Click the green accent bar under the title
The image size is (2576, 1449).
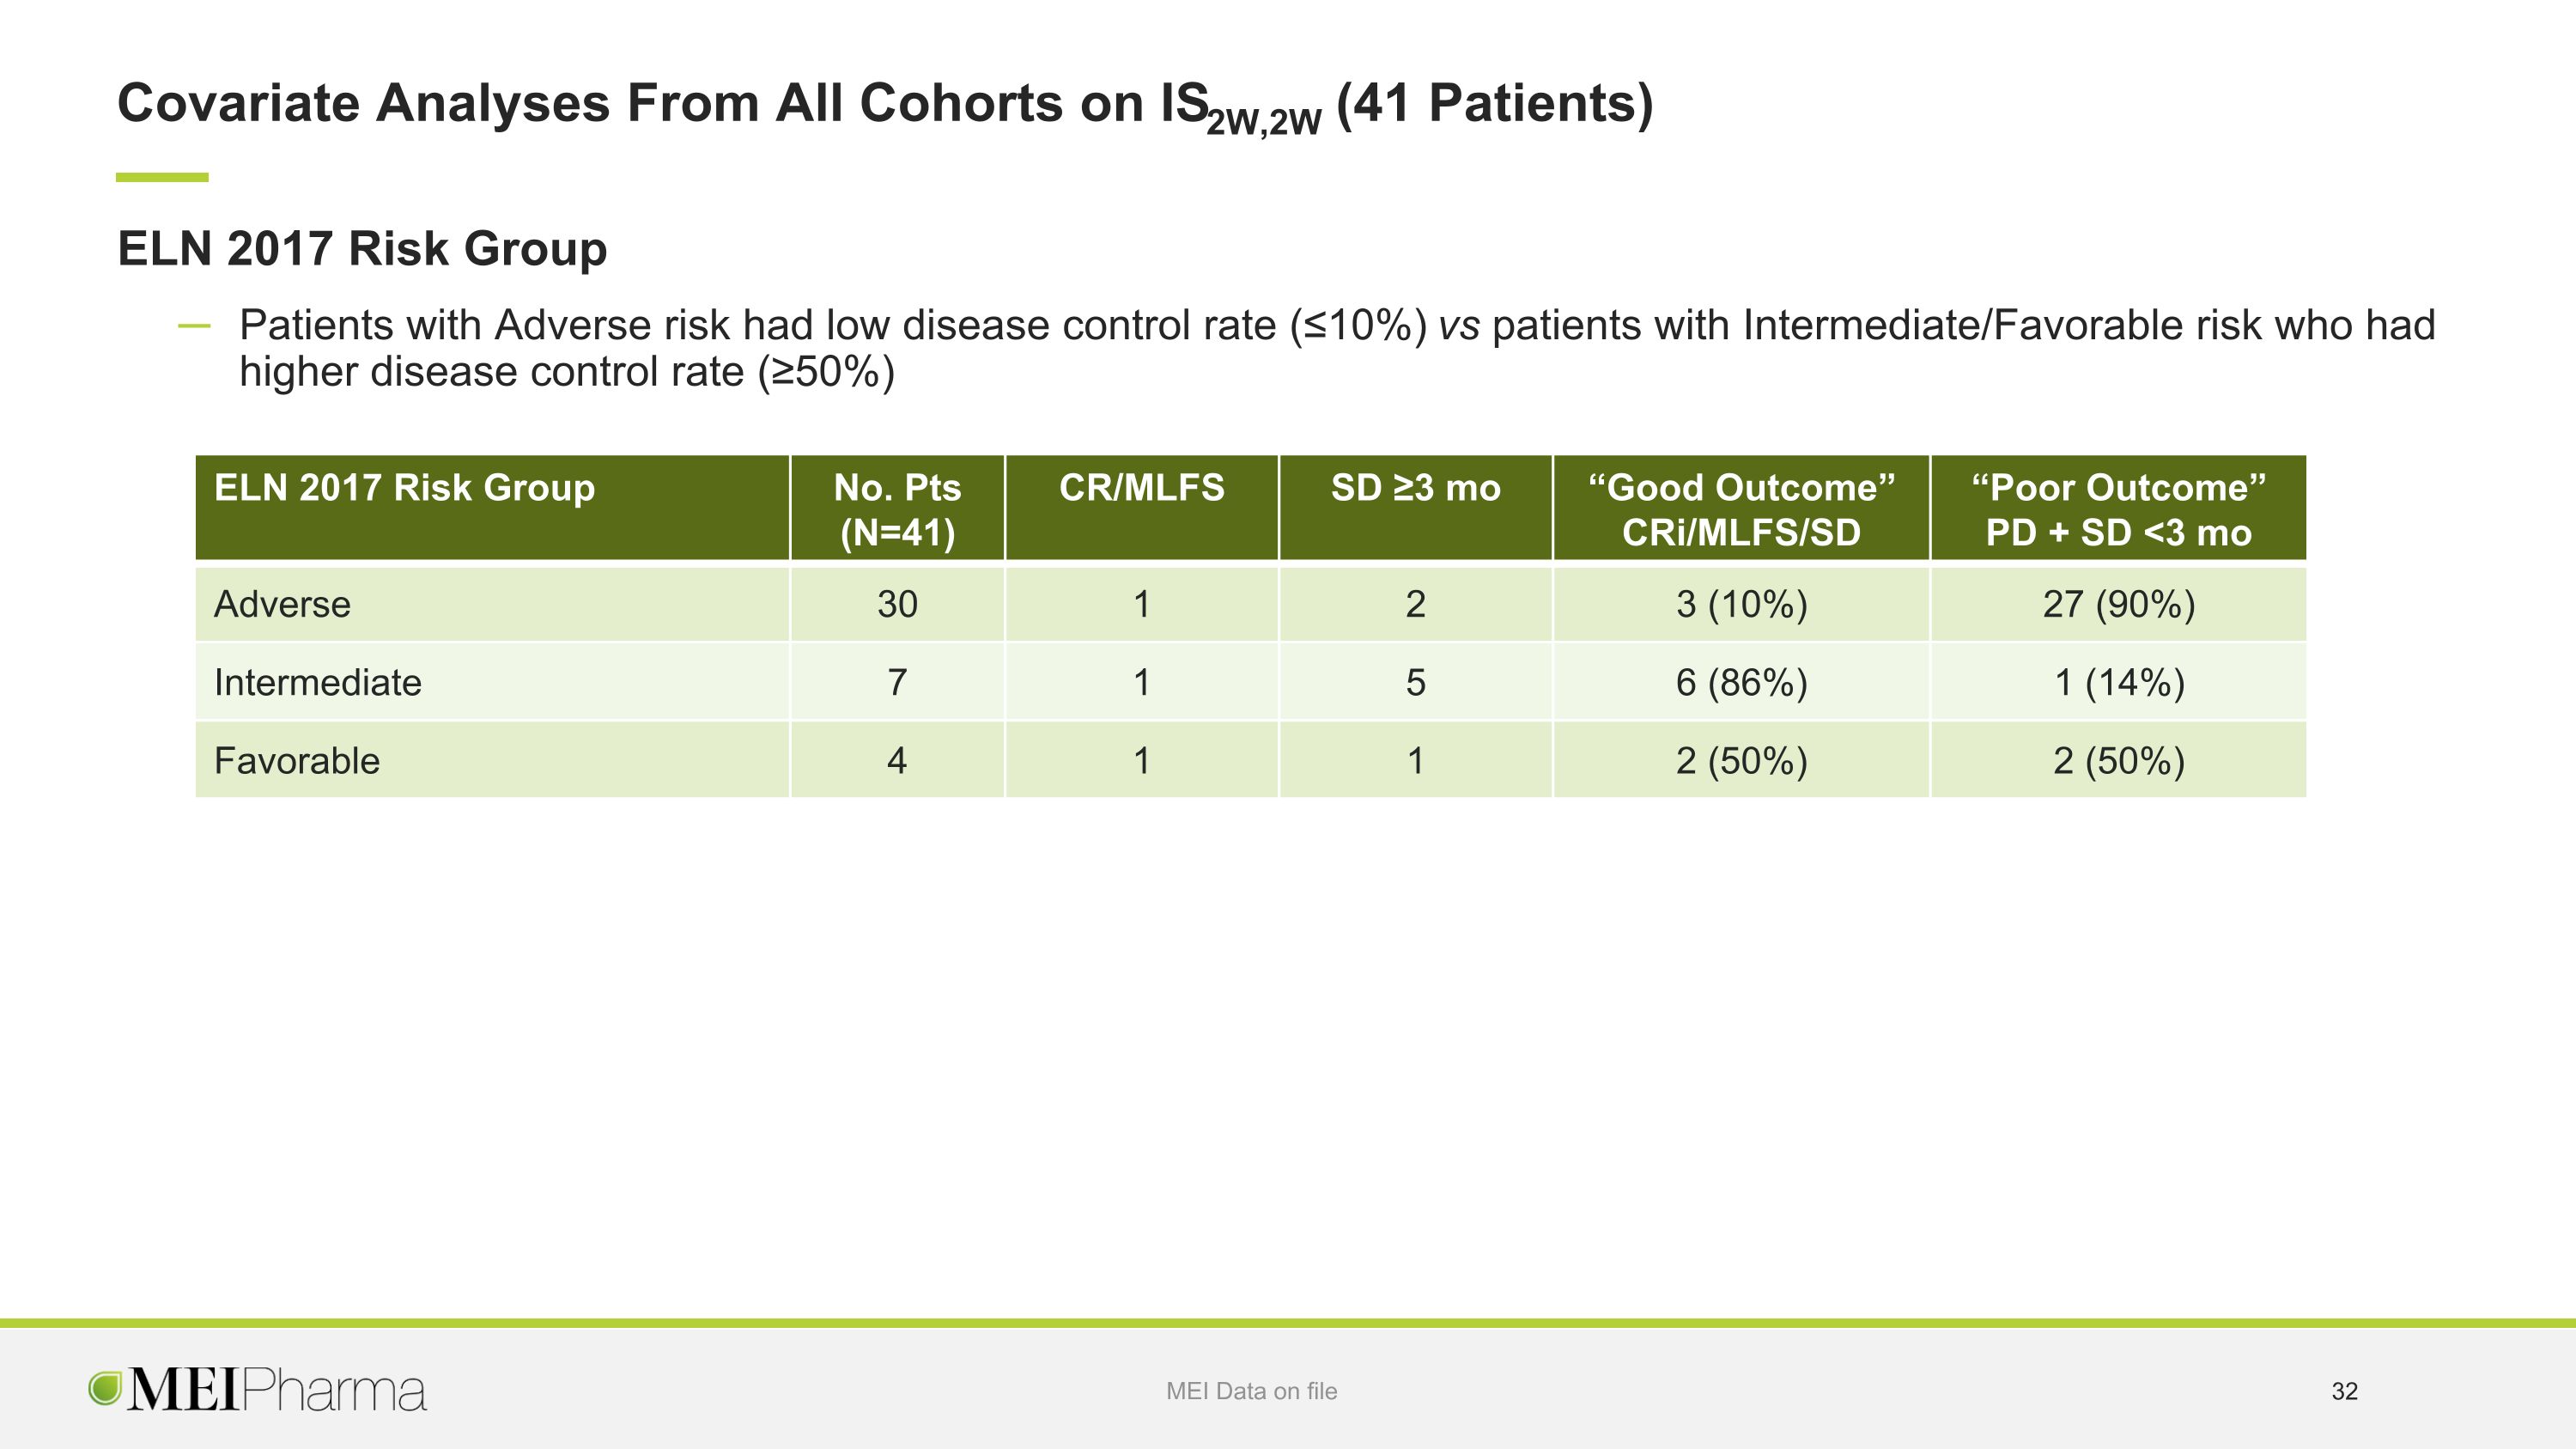[x=162, y=177]
